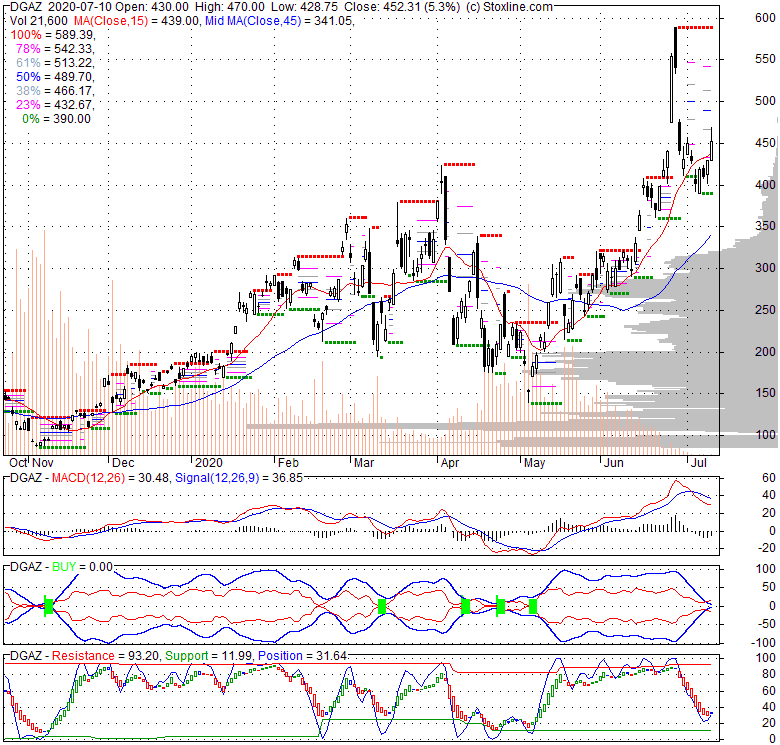Click the tall late-June spike candlestick

tap(675, 47)
